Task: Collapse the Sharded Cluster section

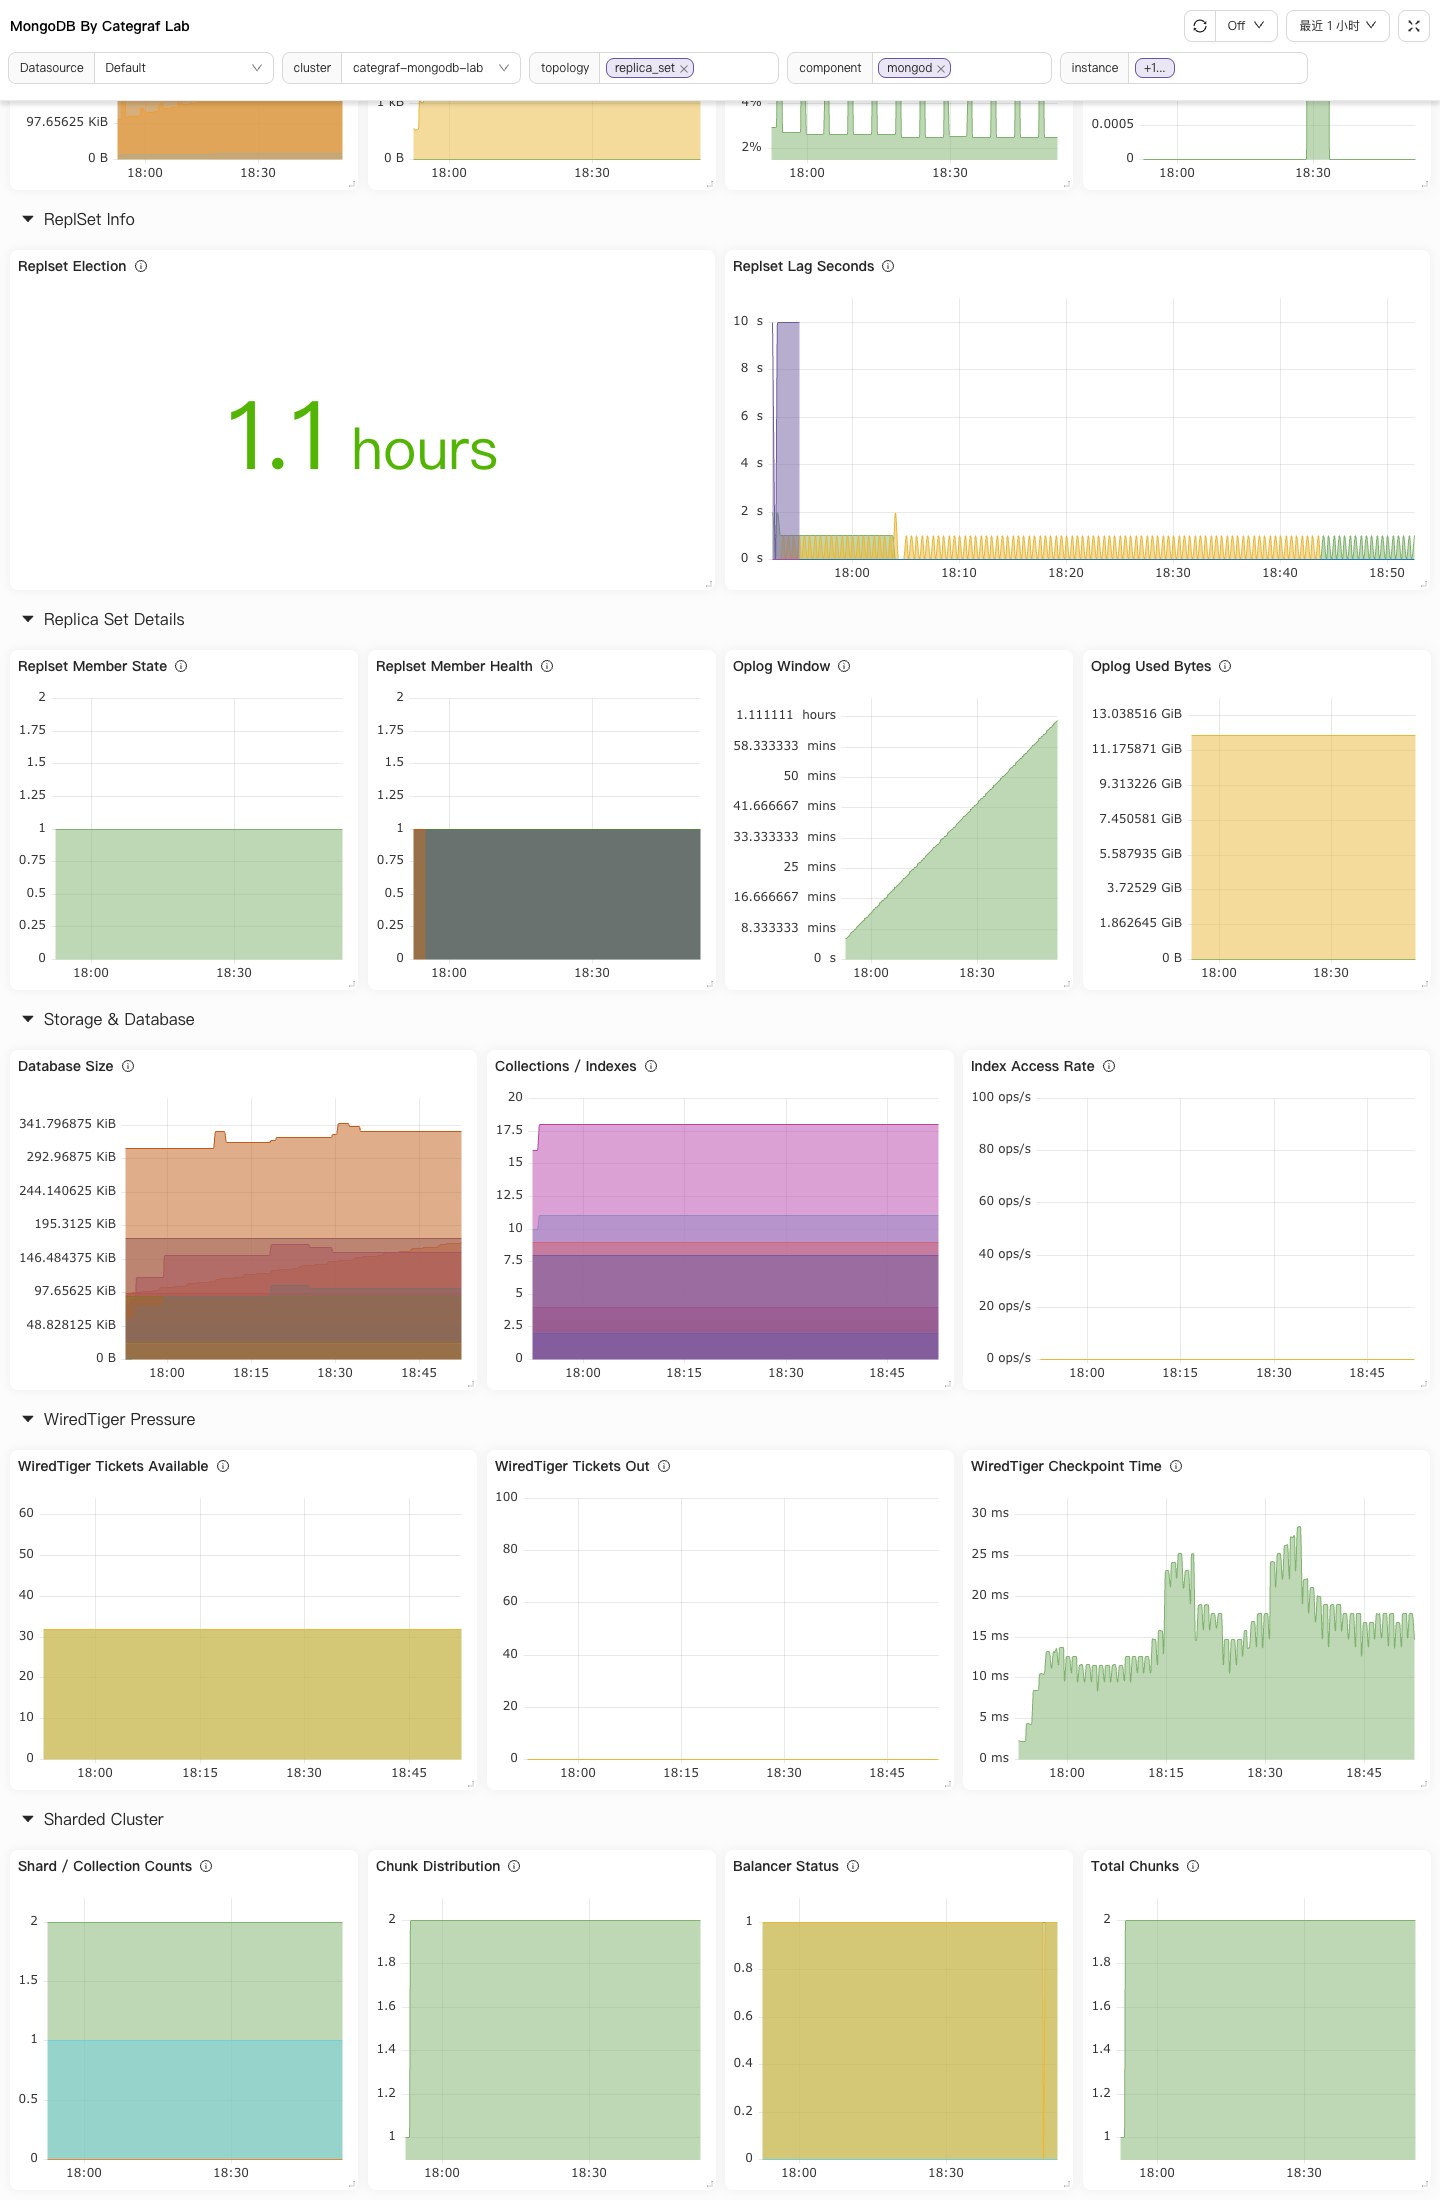Action: click(x=28, y=1819)
